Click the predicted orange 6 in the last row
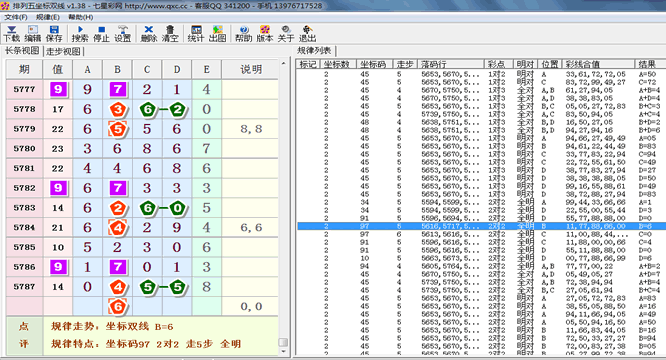 tap(118, 307)
